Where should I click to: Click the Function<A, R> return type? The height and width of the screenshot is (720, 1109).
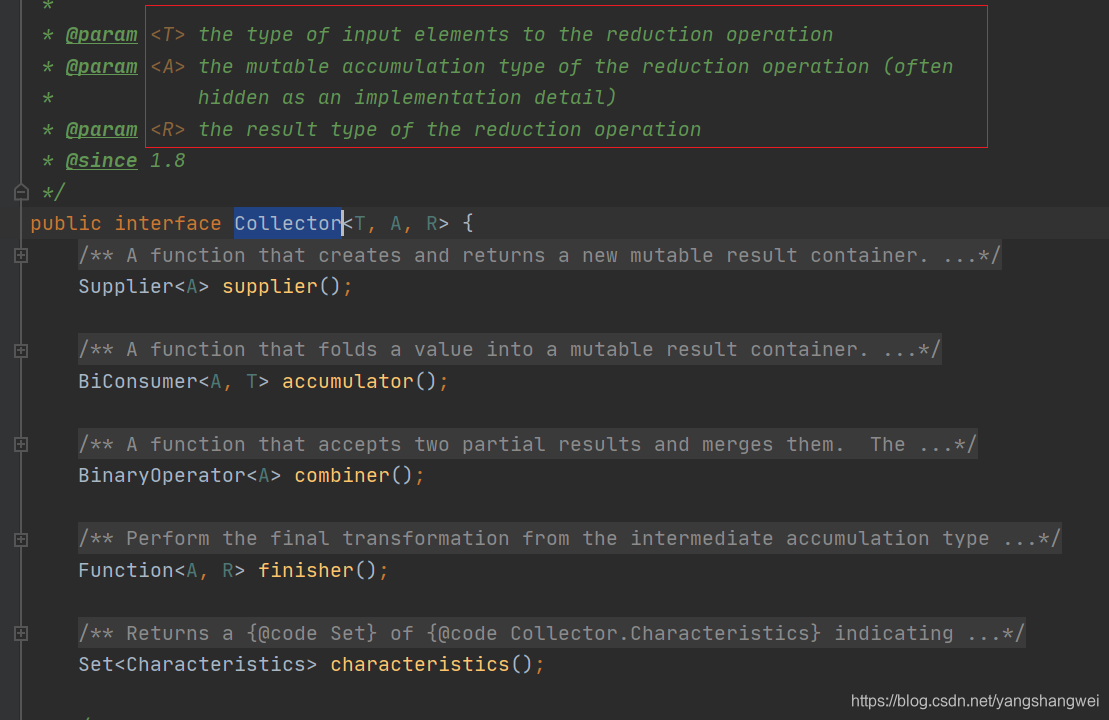coord(161,570)
